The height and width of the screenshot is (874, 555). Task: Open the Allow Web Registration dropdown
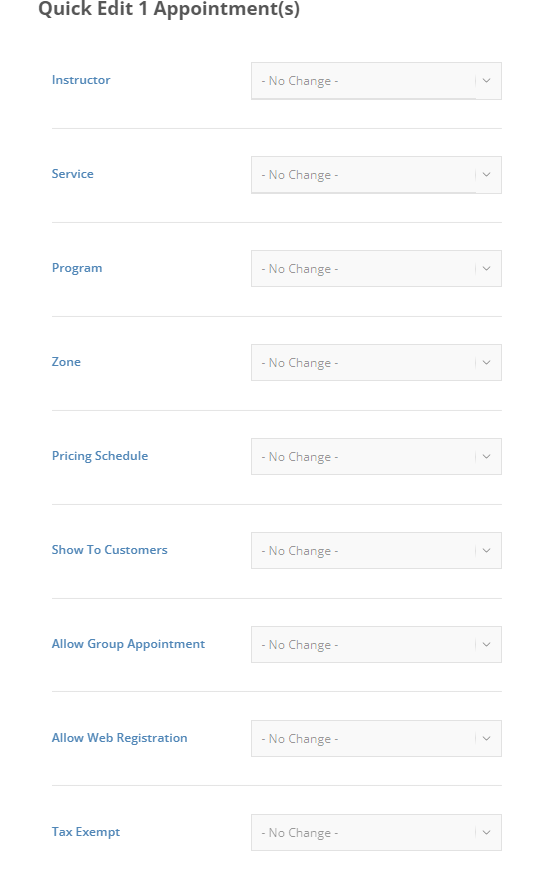376,739
